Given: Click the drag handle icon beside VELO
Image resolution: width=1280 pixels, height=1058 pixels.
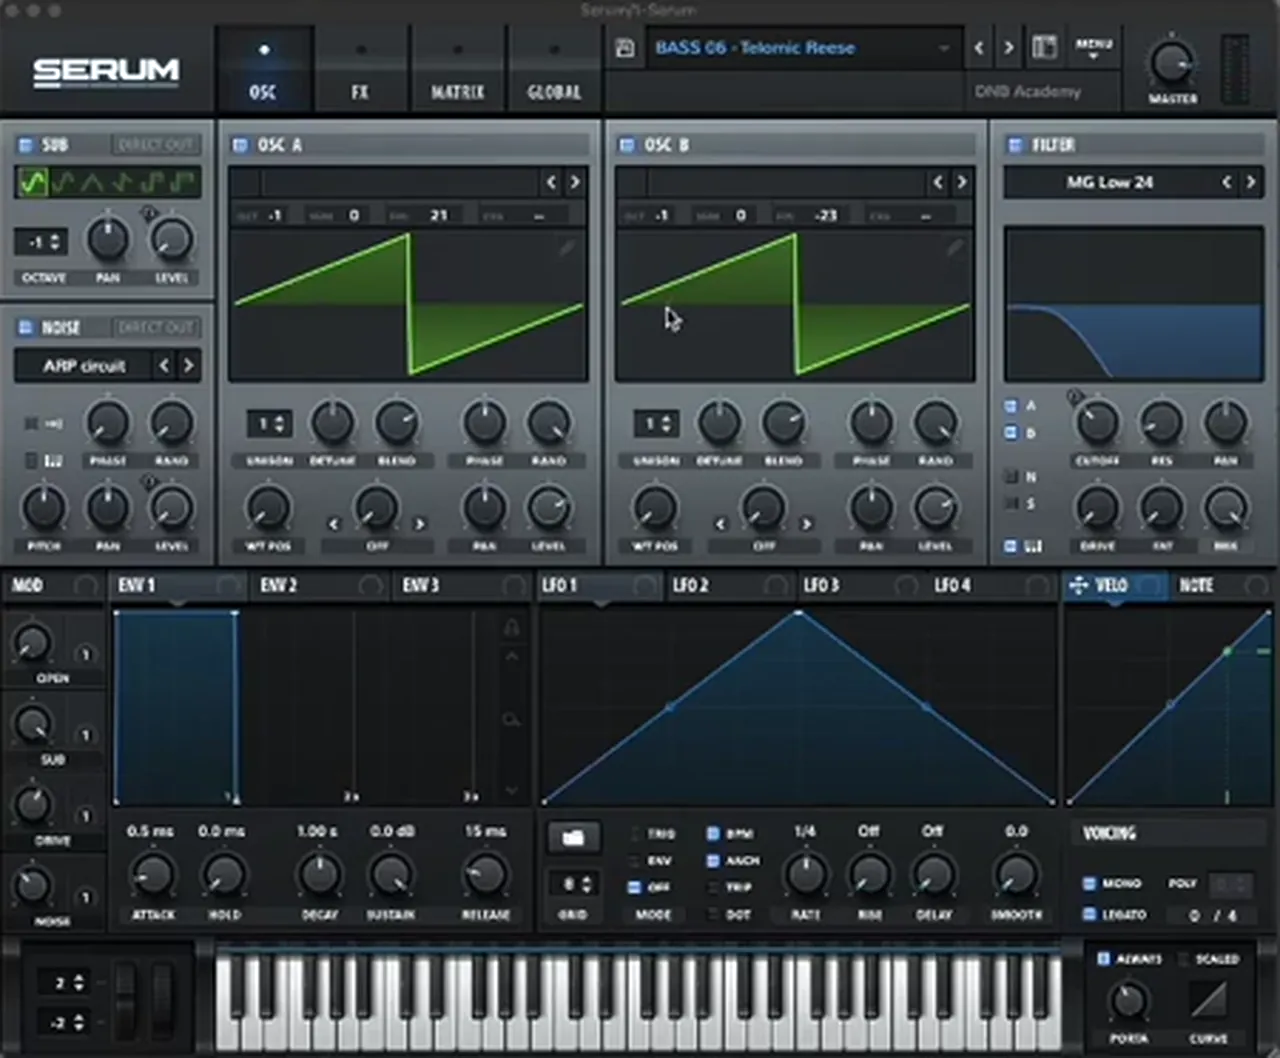Looking at the screenshot, I should point(1078,585).
